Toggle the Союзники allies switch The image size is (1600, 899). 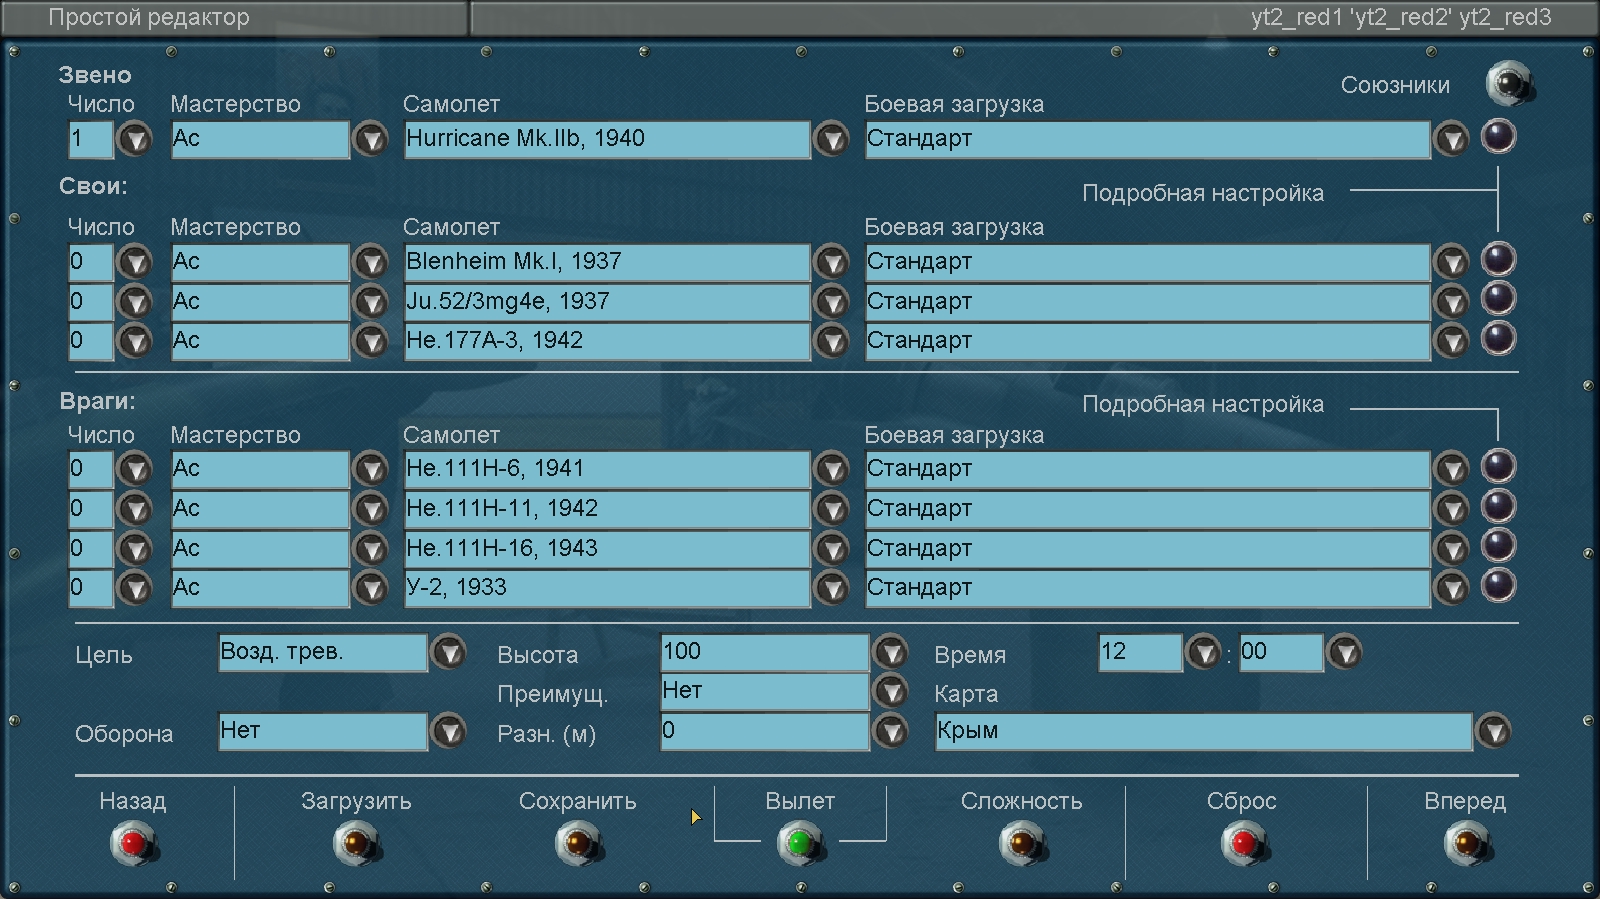pyautogui.click(x=1508, y=83)
